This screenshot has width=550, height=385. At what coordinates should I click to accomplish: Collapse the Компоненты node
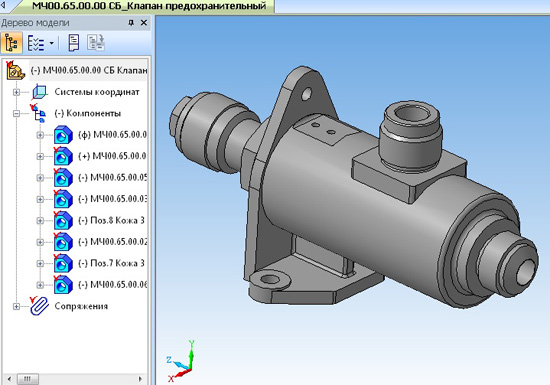pos(16,114)
